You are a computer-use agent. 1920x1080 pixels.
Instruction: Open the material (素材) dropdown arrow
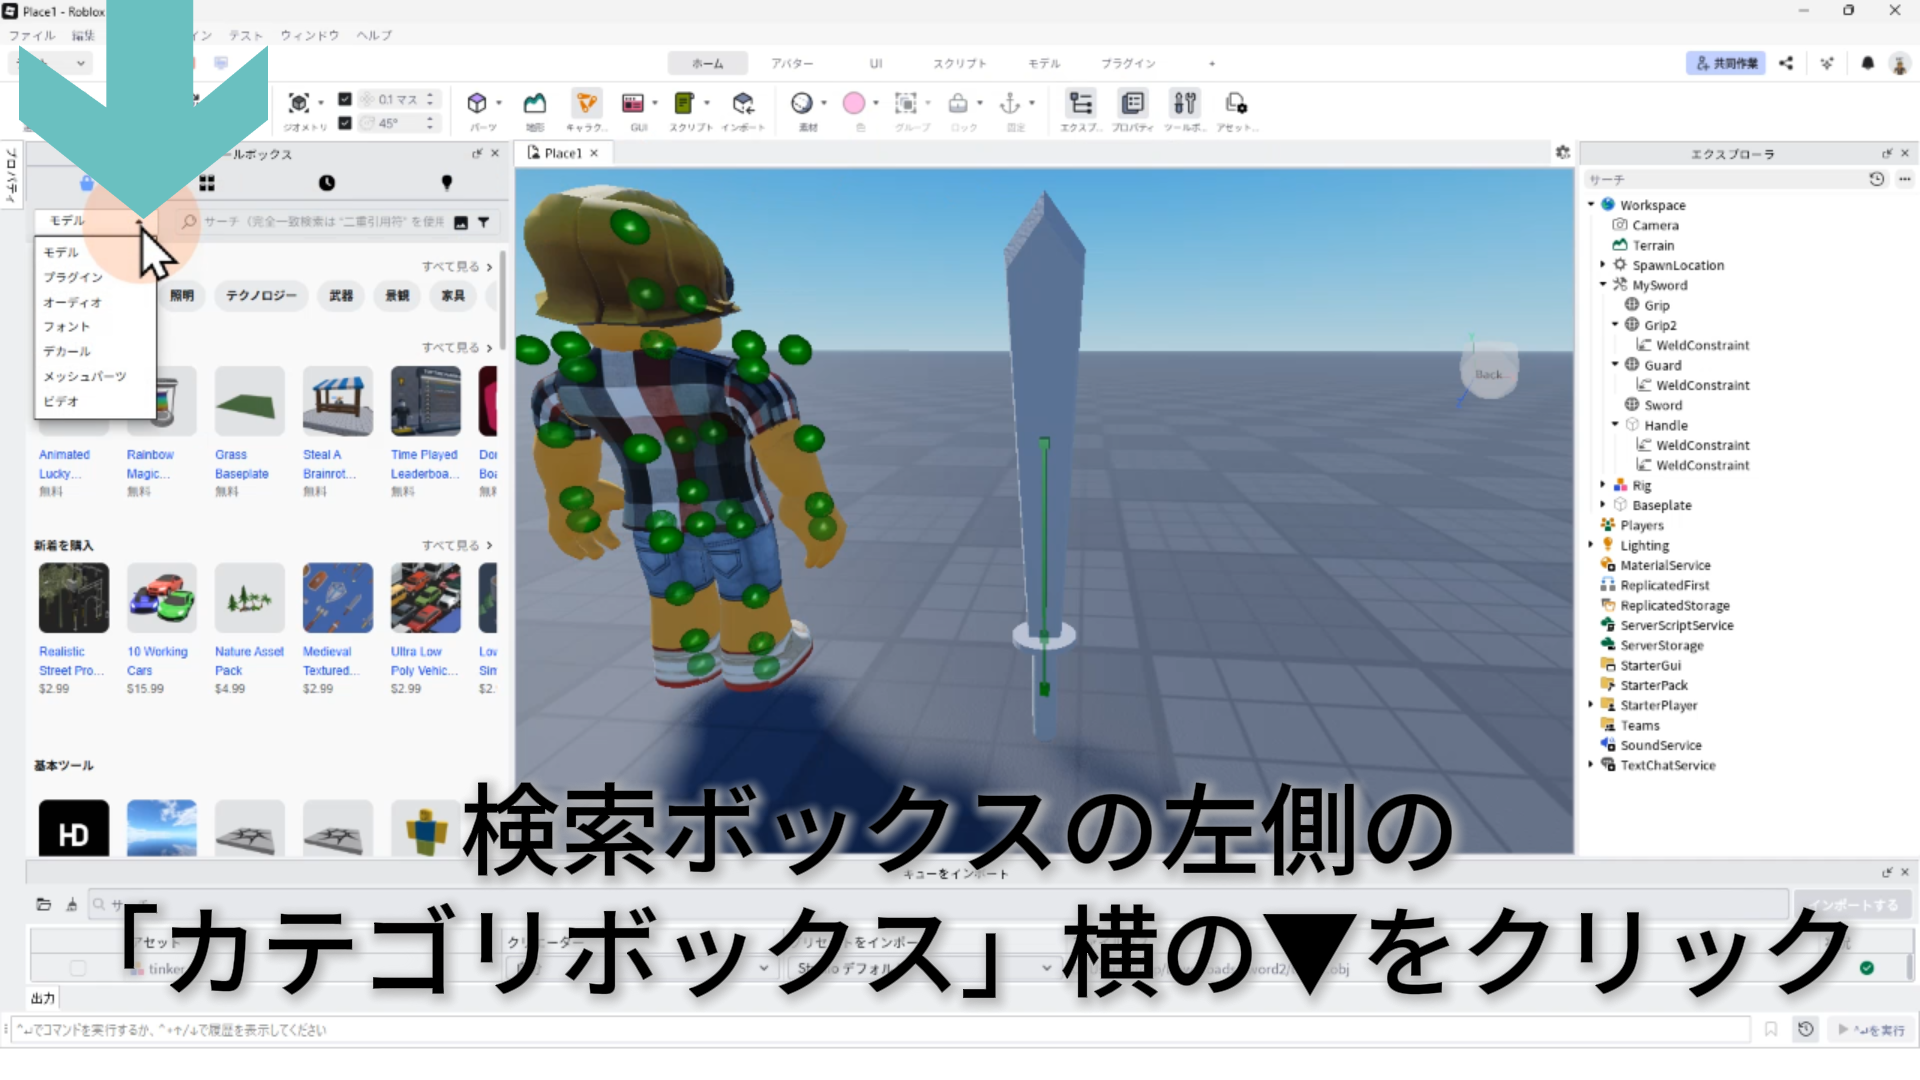824,103
